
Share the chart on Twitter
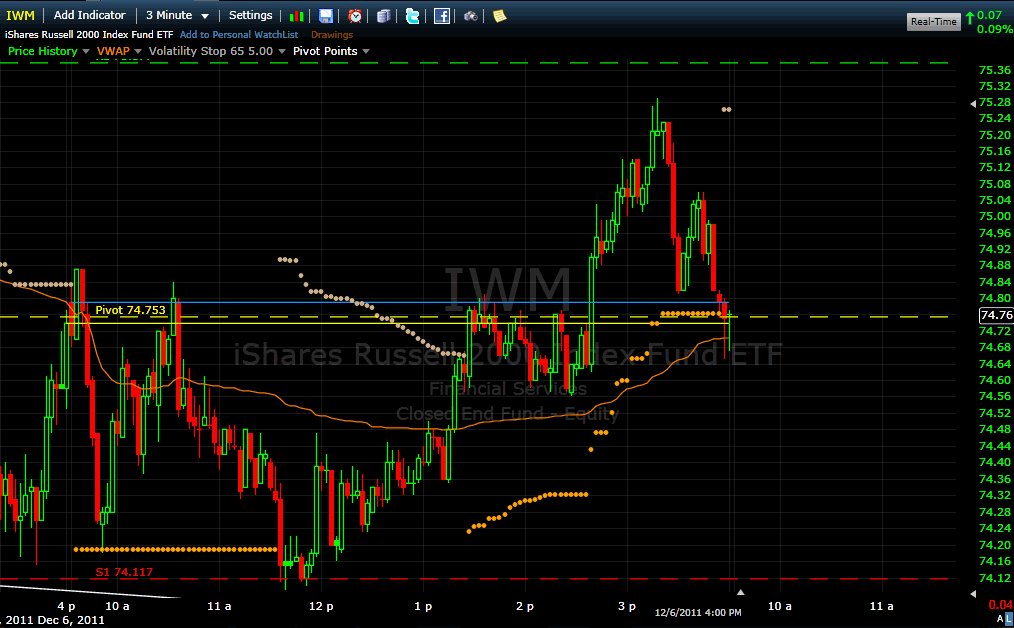coord(413,16)
